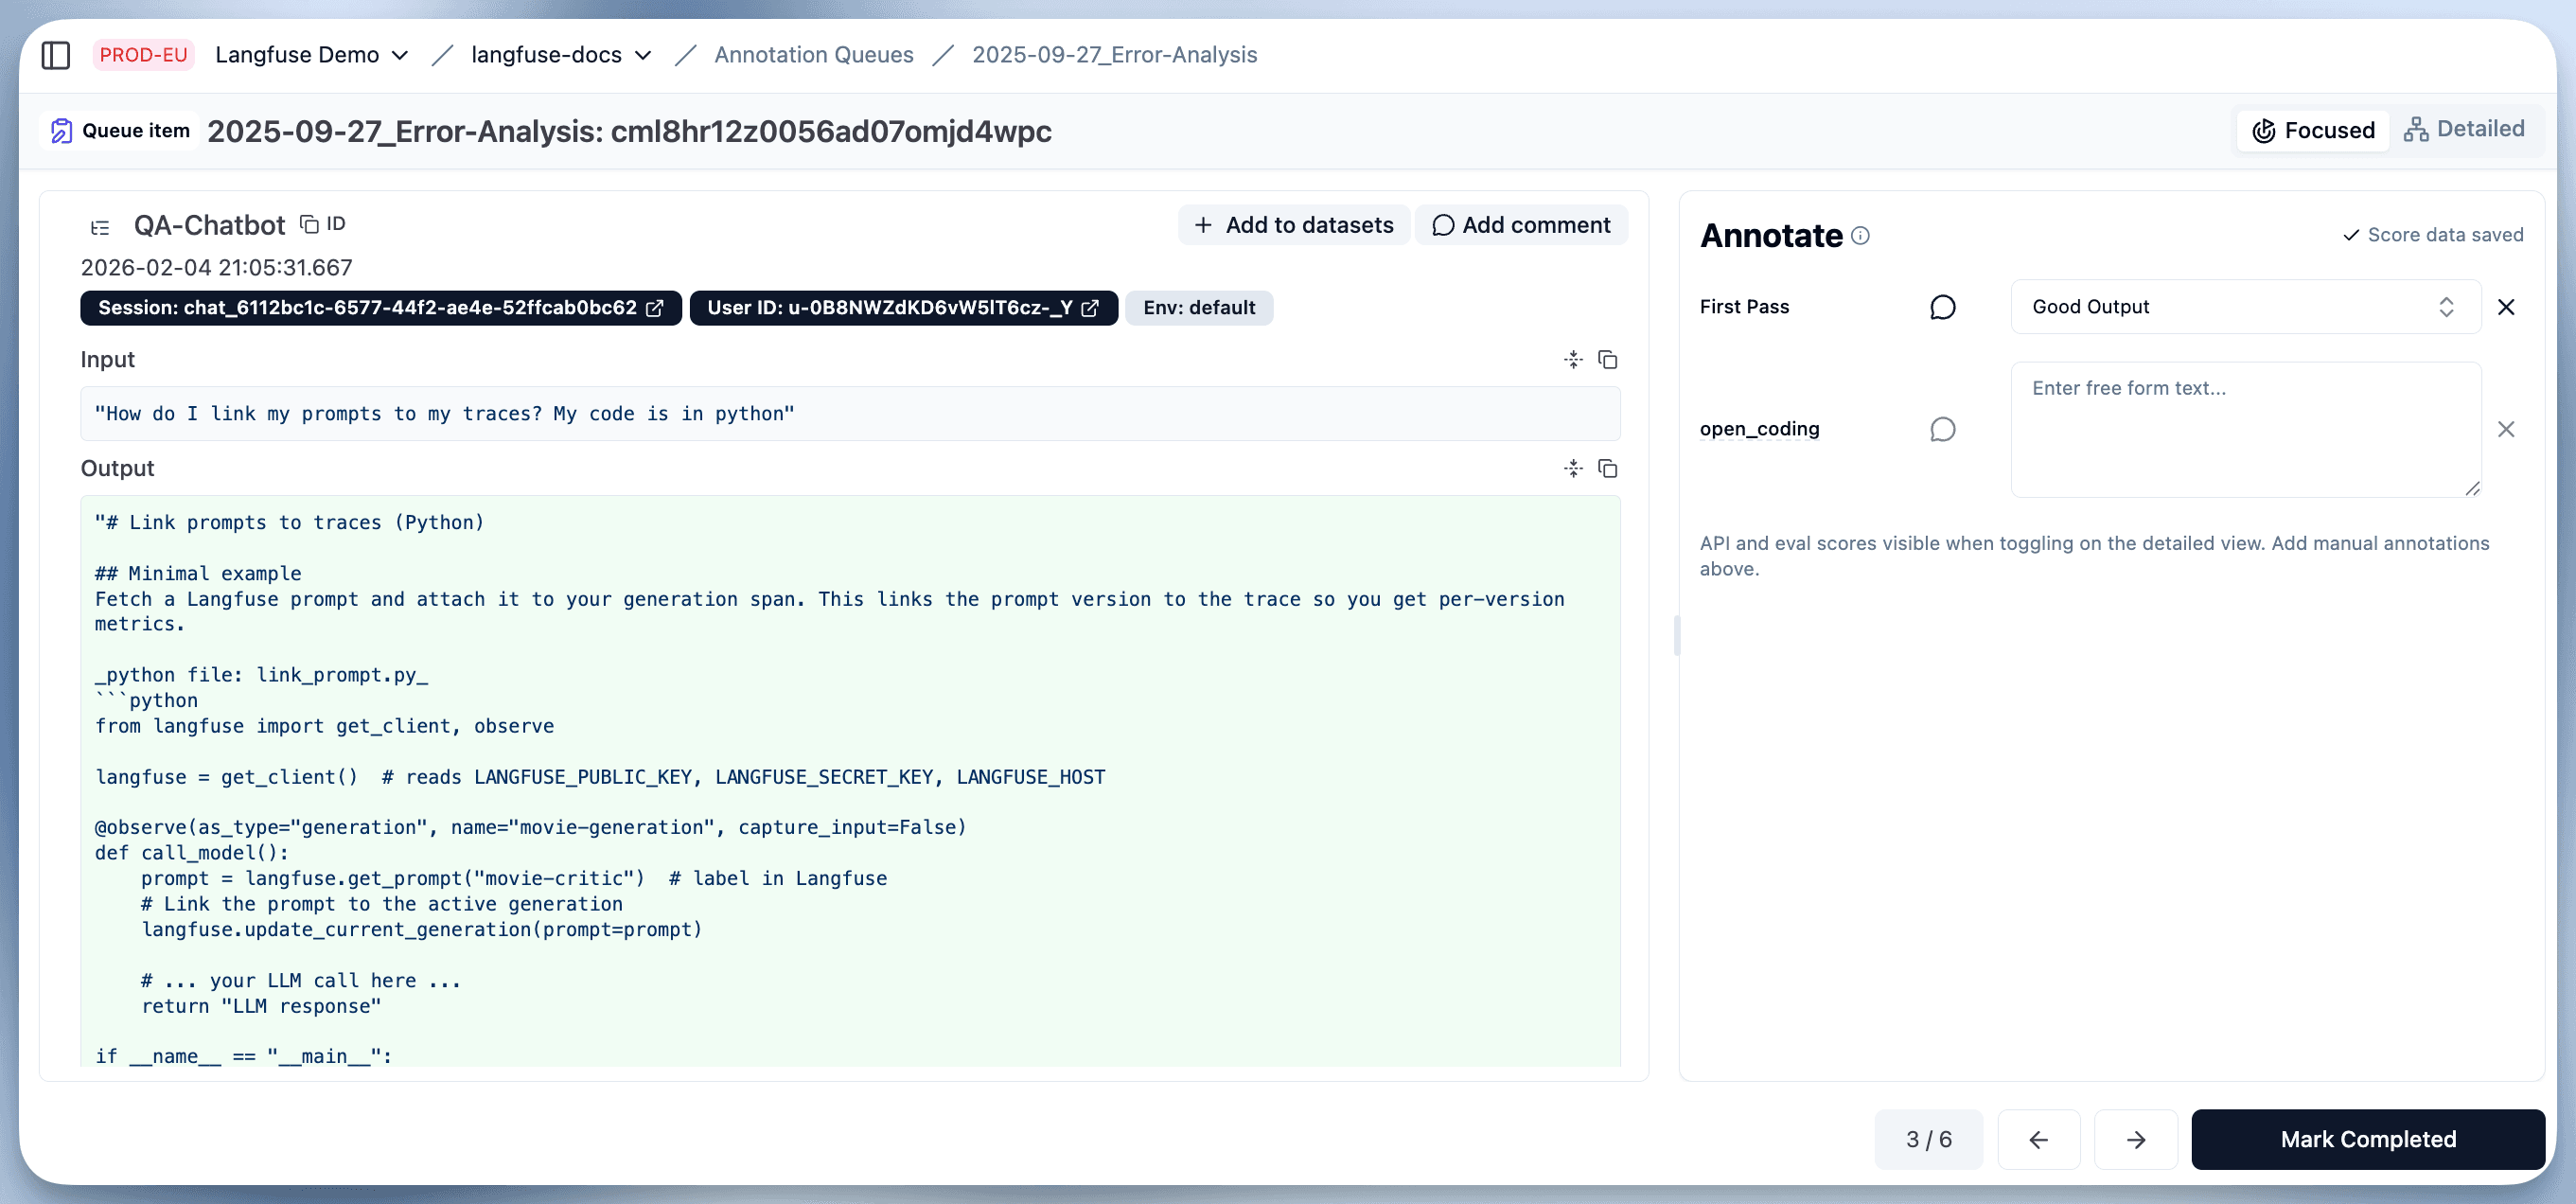Click the PROD-EU environment badge

click(143, 55)
